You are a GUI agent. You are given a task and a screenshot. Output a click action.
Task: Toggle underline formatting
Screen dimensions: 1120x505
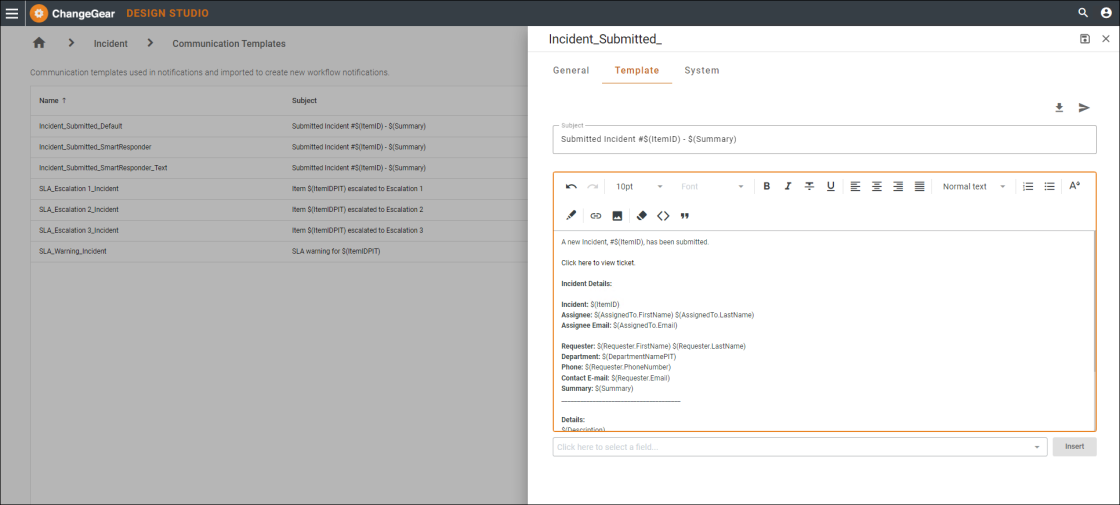click(x=831, y=186)
